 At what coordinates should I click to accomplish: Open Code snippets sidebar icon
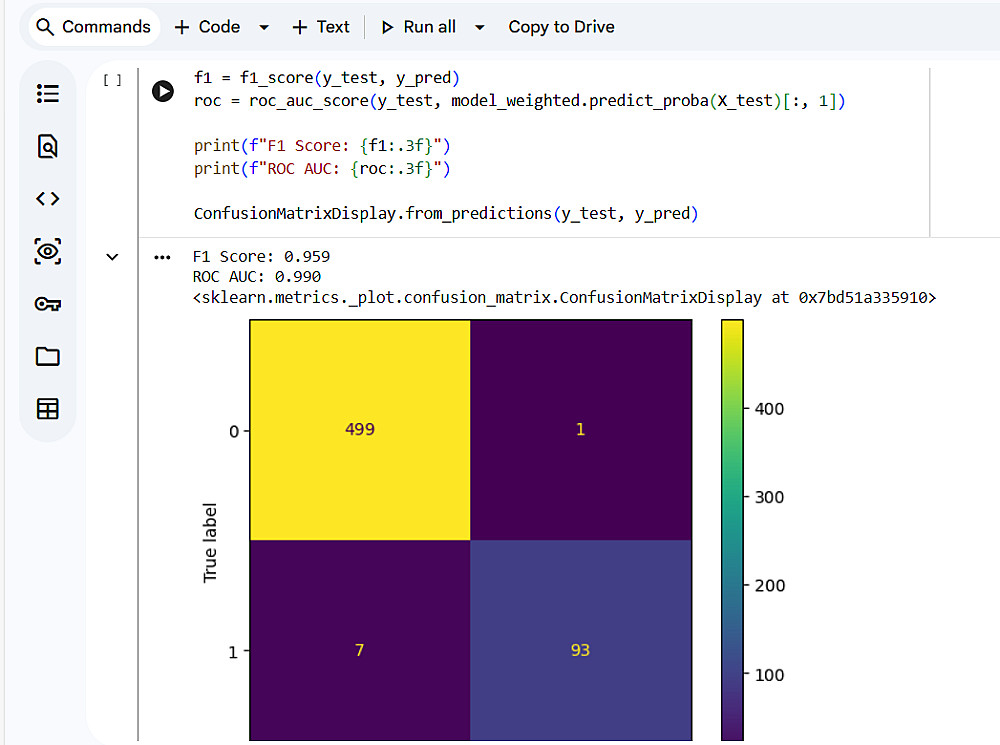tap(47, 199)
